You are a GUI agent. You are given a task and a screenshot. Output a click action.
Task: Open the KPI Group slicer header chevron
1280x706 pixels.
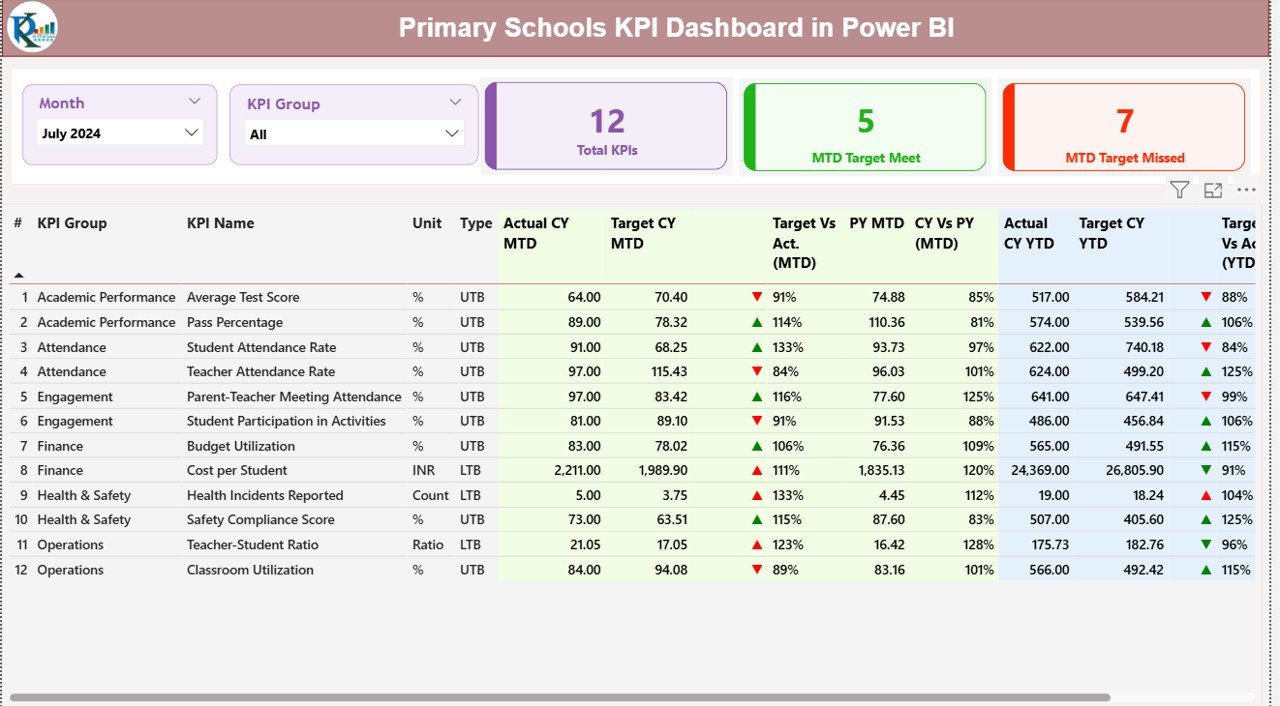456,100
